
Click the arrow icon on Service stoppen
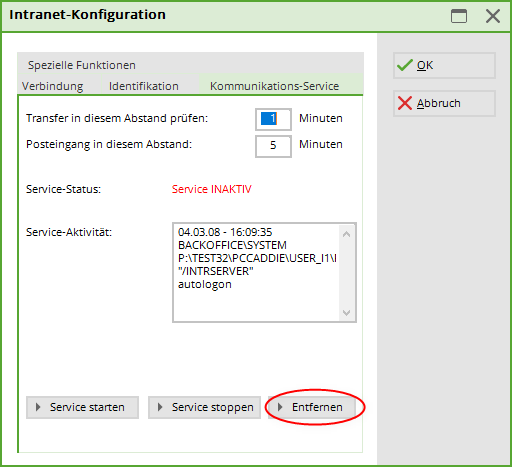160,407
